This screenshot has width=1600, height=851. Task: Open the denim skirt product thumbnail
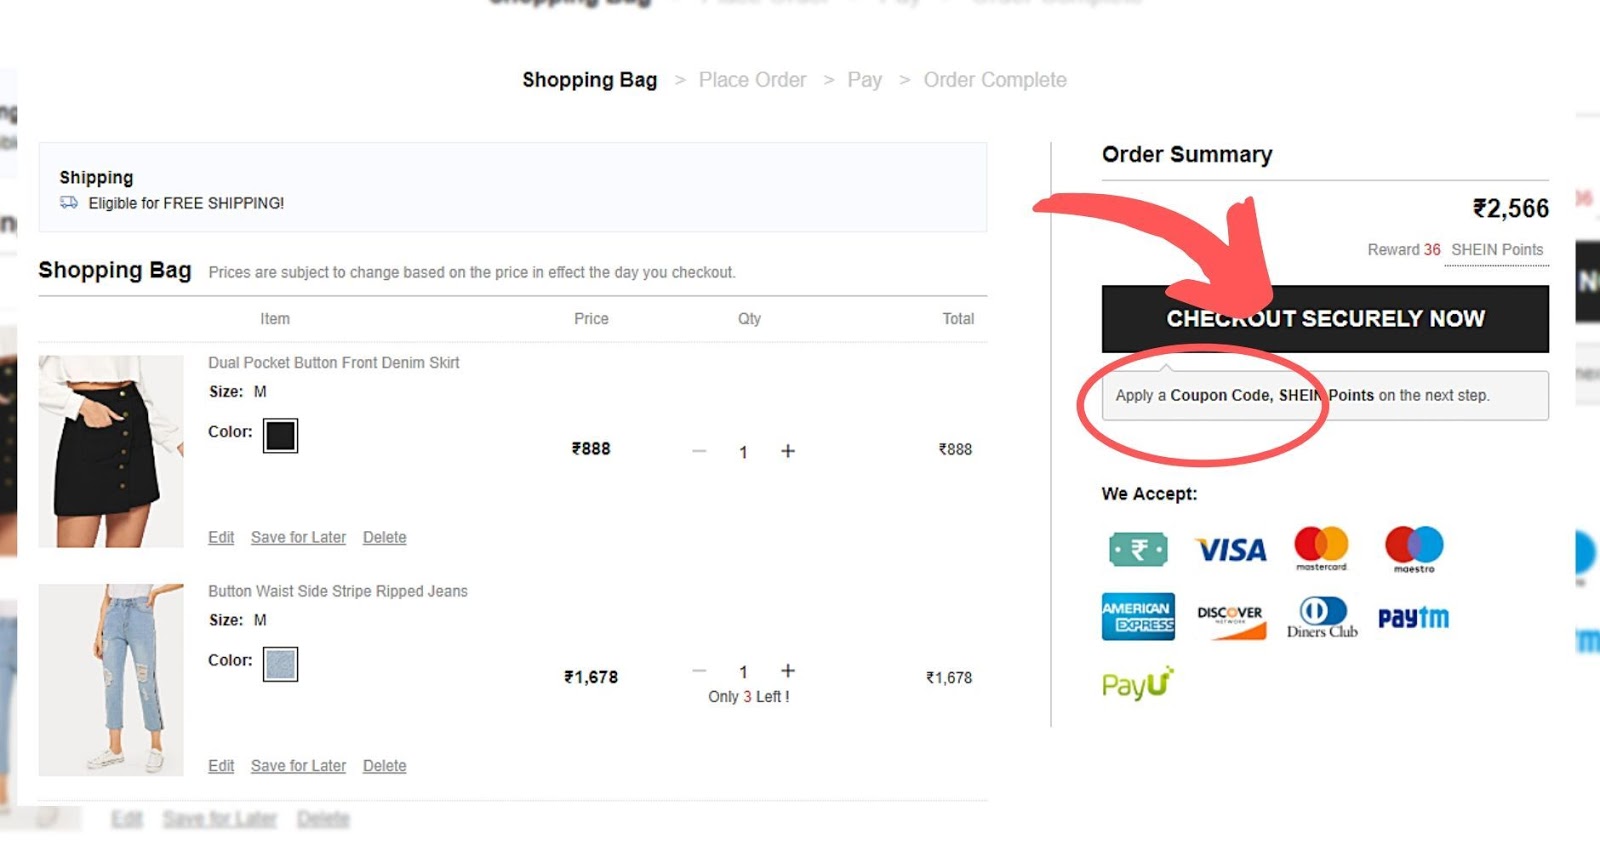tap(111, 450)
